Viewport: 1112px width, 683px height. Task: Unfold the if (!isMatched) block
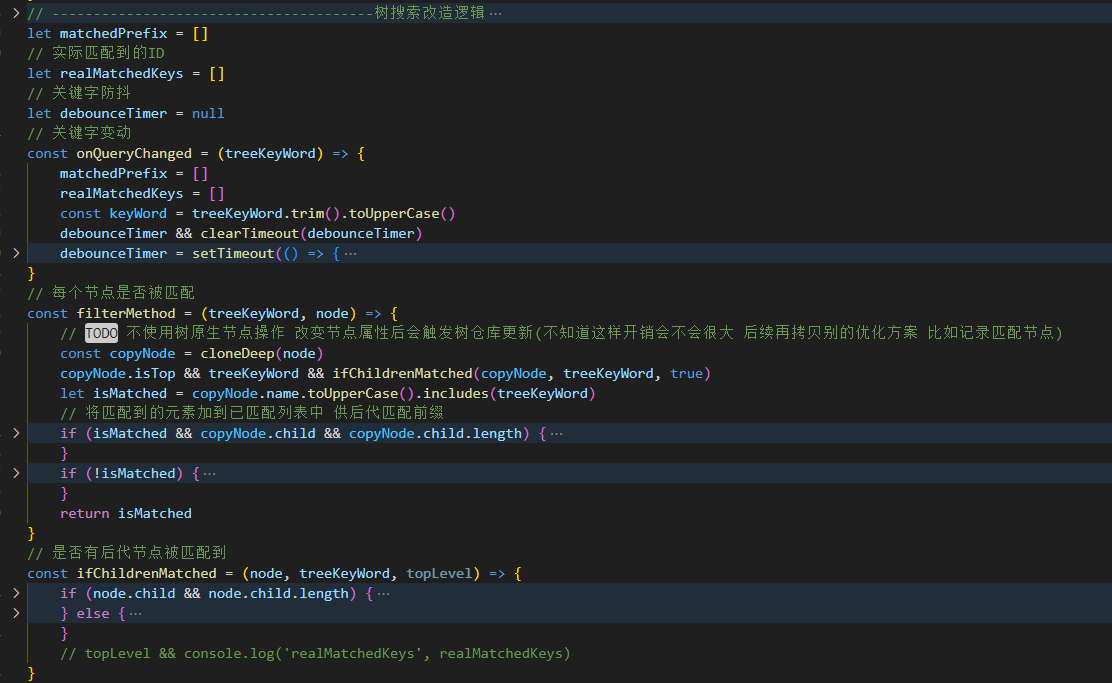pos(15,473)
